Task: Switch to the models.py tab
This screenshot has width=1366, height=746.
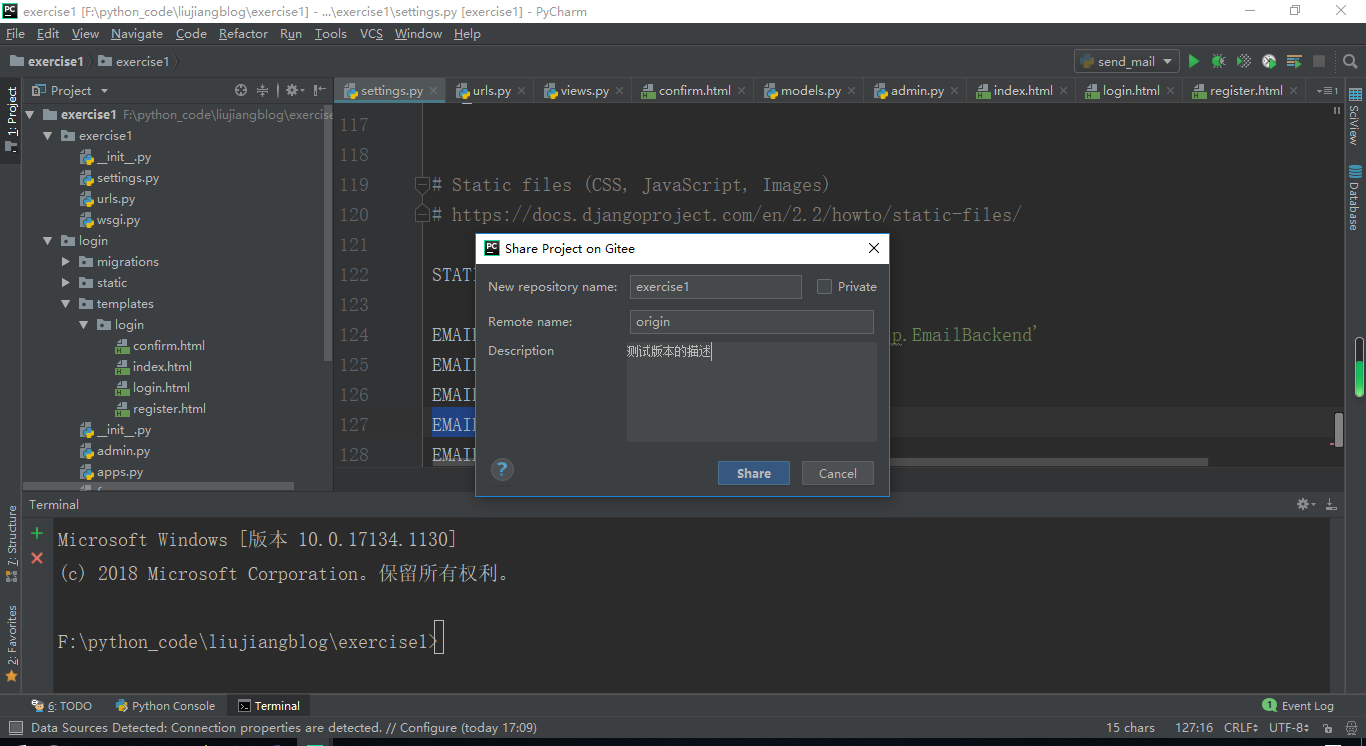Action: click(x=810, y=91)
